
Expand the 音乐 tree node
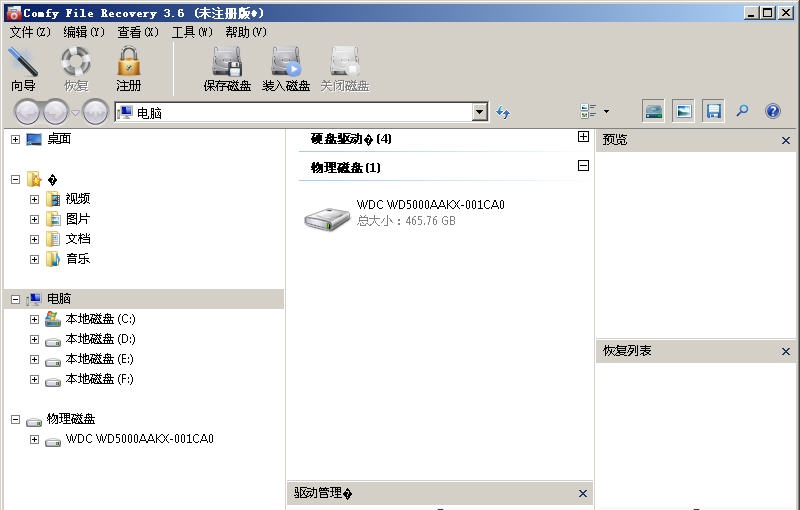(34, 260)
